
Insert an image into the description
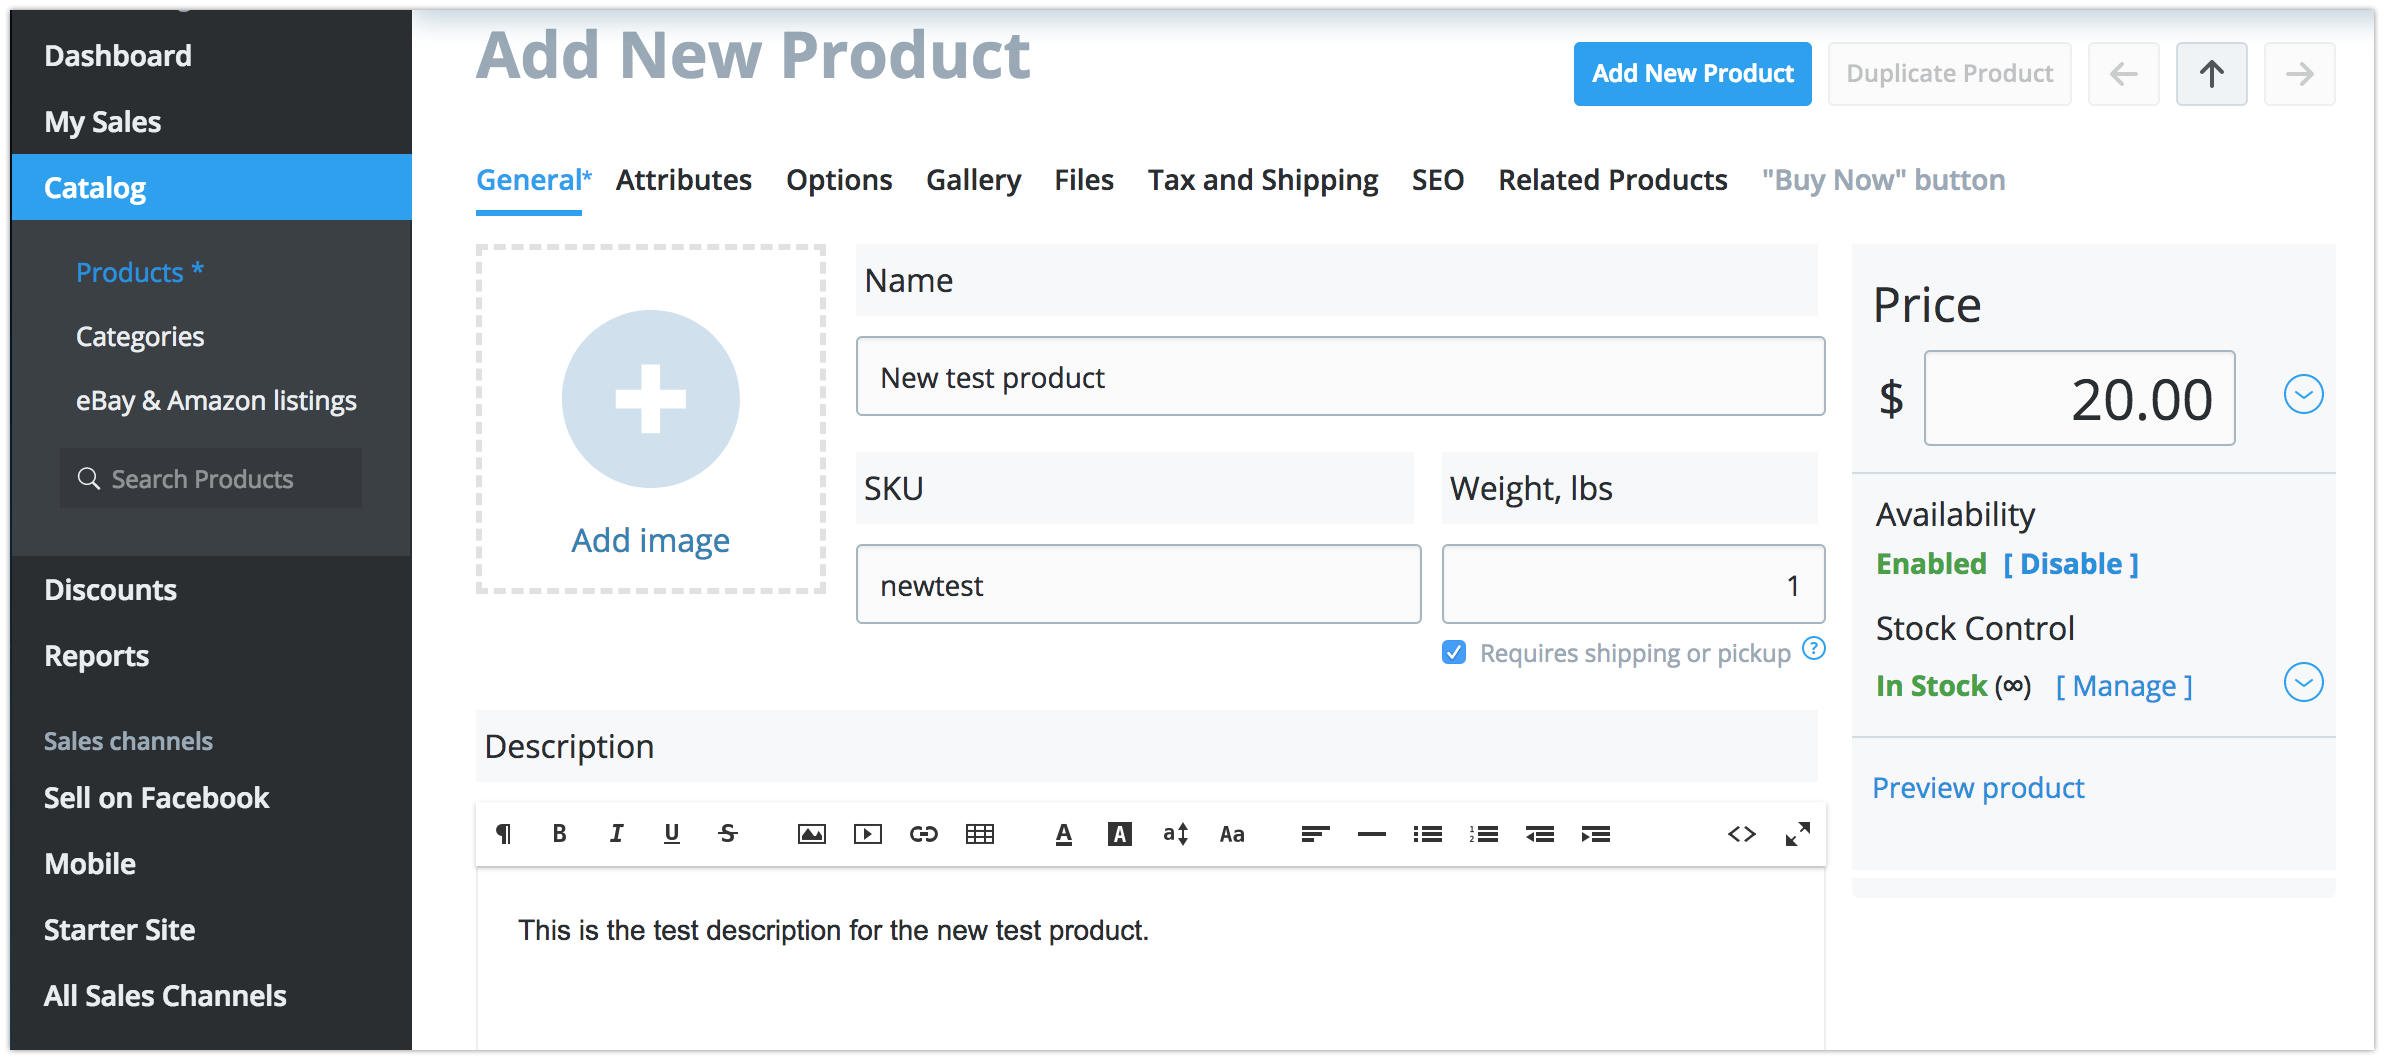click(811, 834)
